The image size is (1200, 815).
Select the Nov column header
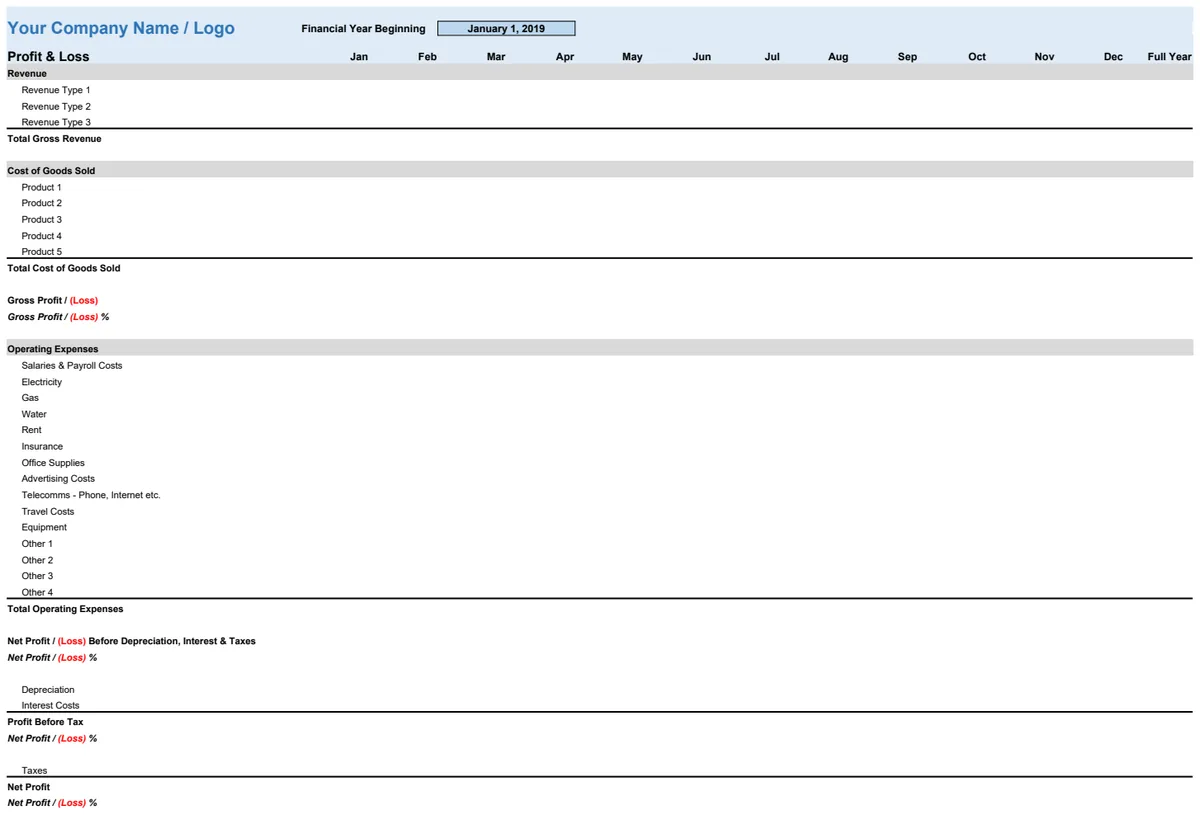(1044, 57)
